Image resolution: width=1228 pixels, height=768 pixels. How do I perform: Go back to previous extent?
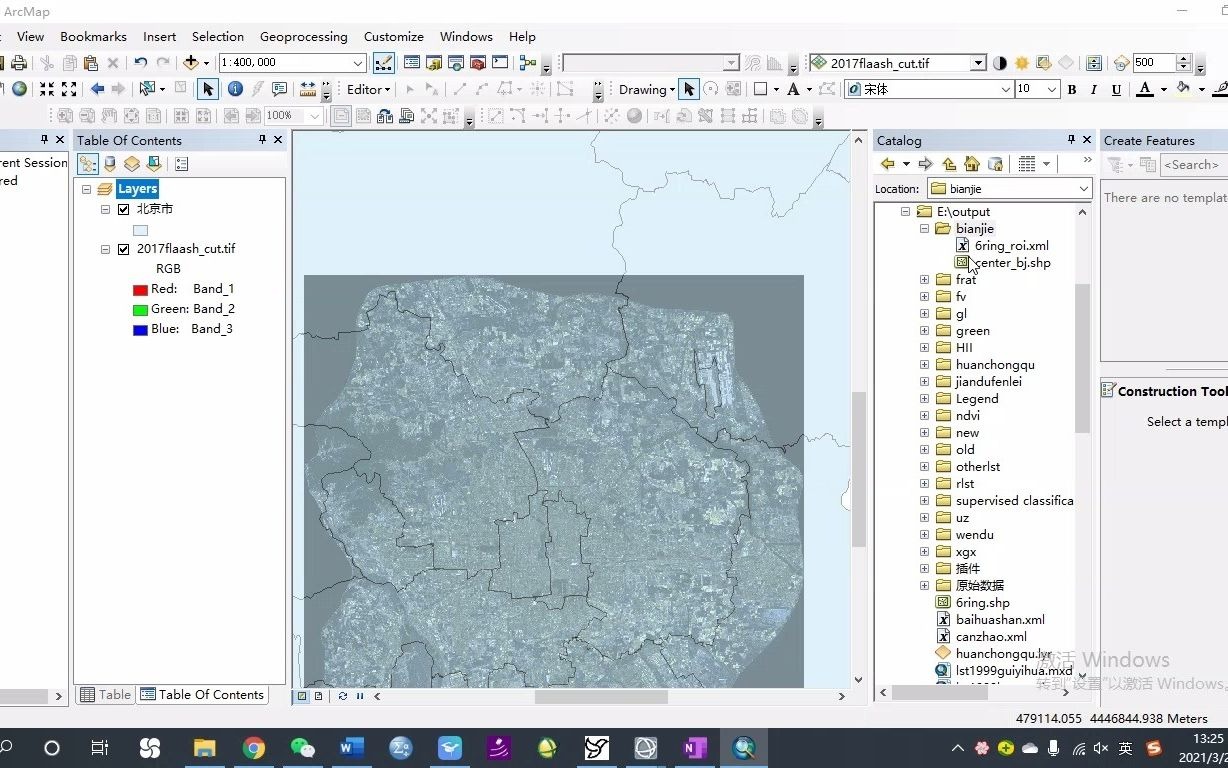tap(97, 89)
